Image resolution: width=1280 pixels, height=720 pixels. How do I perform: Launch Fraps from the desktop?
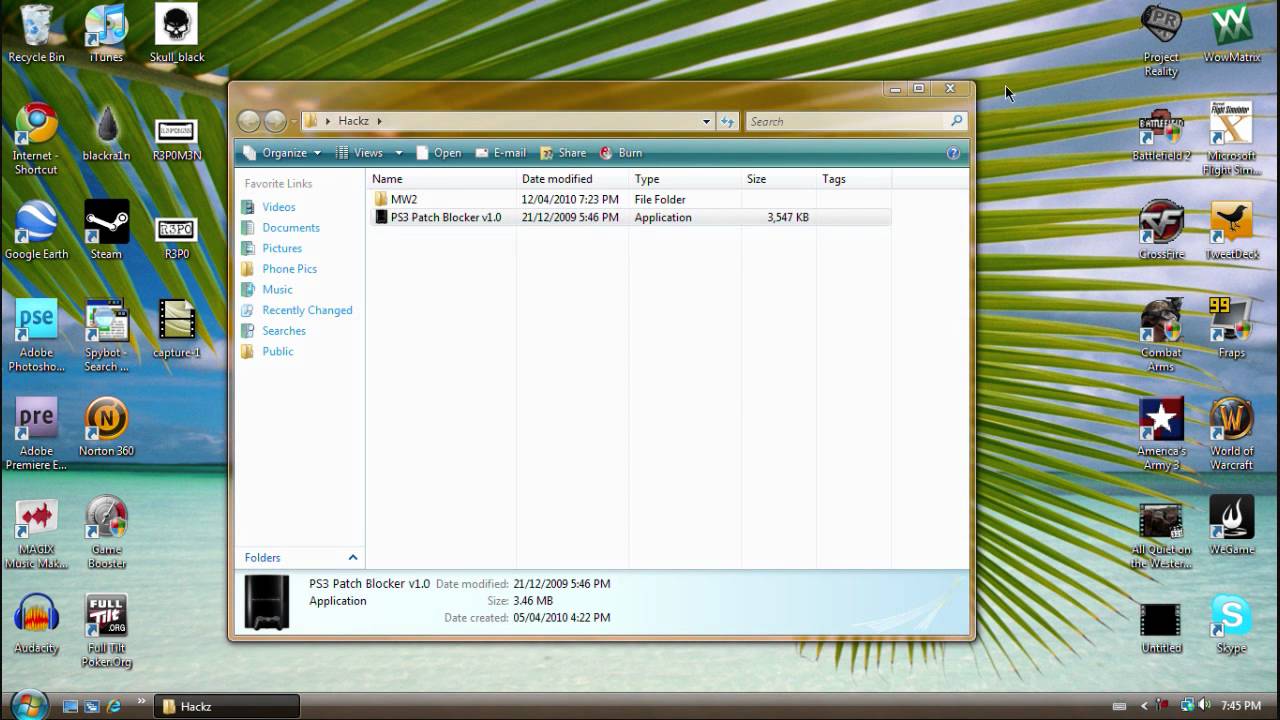click(x=1231, y=329)
